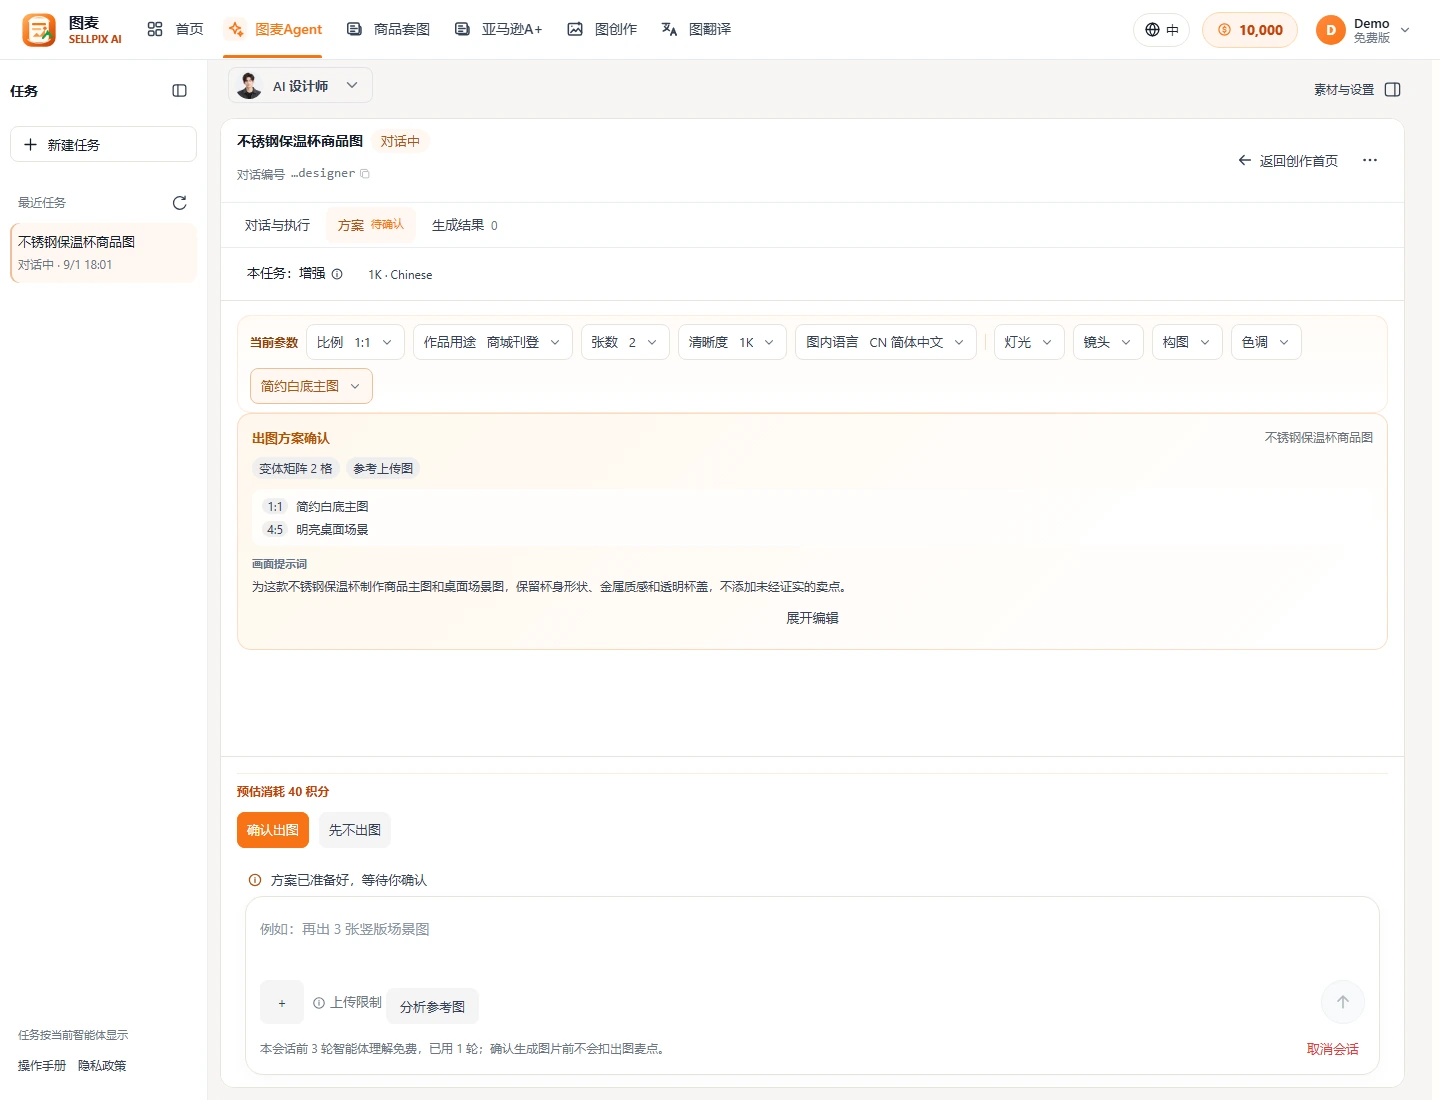The image size is (1440, 1100).
Task: Go to 首页 in top navigation
Action: pos(175,30)
